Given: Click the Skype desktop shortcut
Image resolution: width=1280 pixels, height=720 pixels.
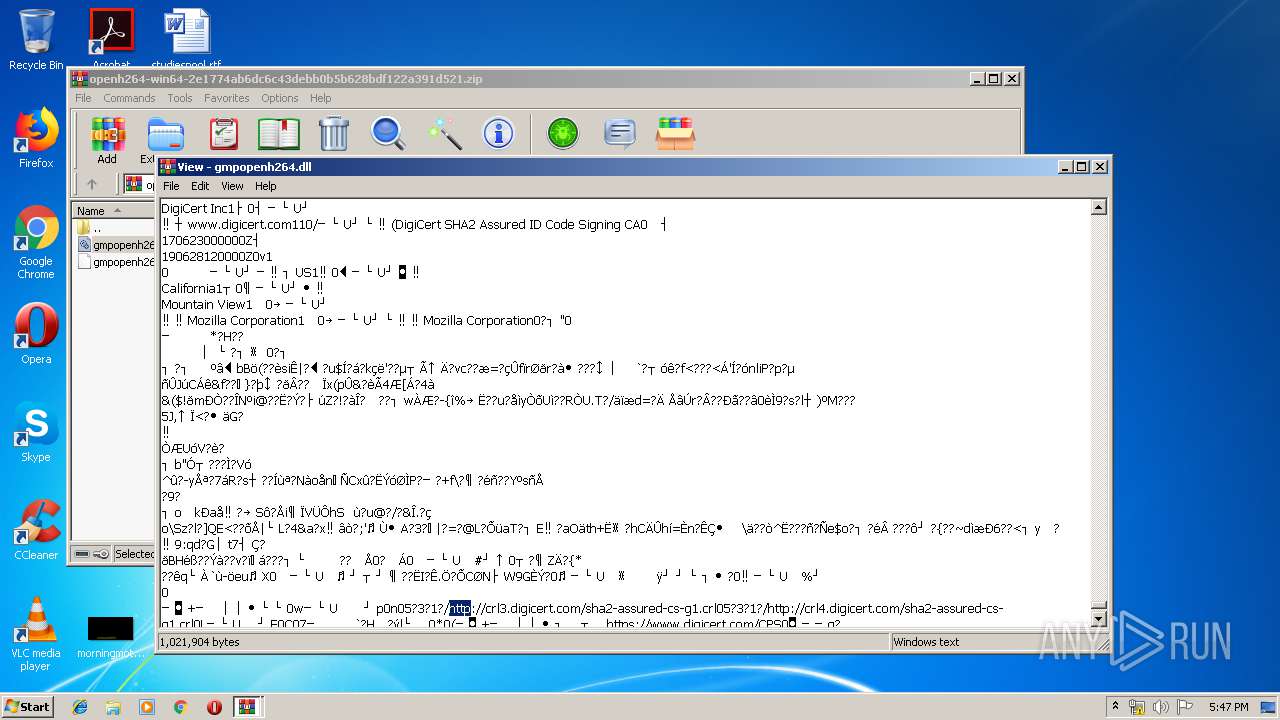Looking at the screenshot, I should click(x=36, y=432).
